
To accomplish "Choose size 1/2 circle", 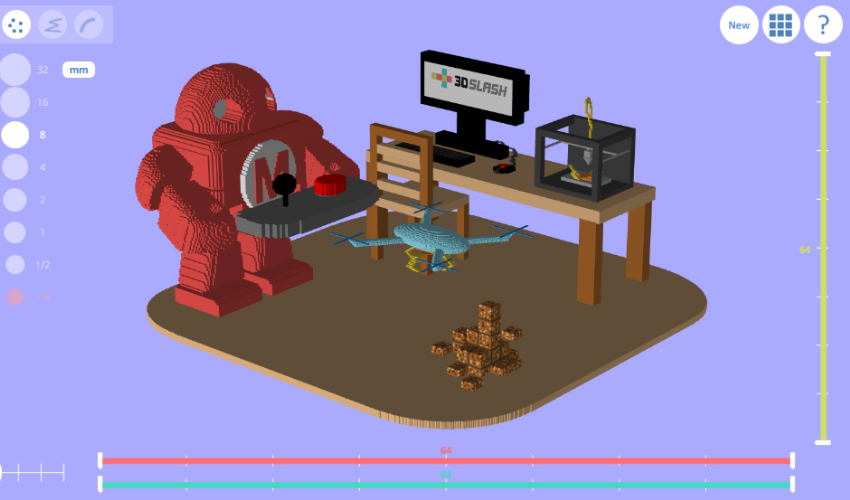I will (x=15, y=264).
